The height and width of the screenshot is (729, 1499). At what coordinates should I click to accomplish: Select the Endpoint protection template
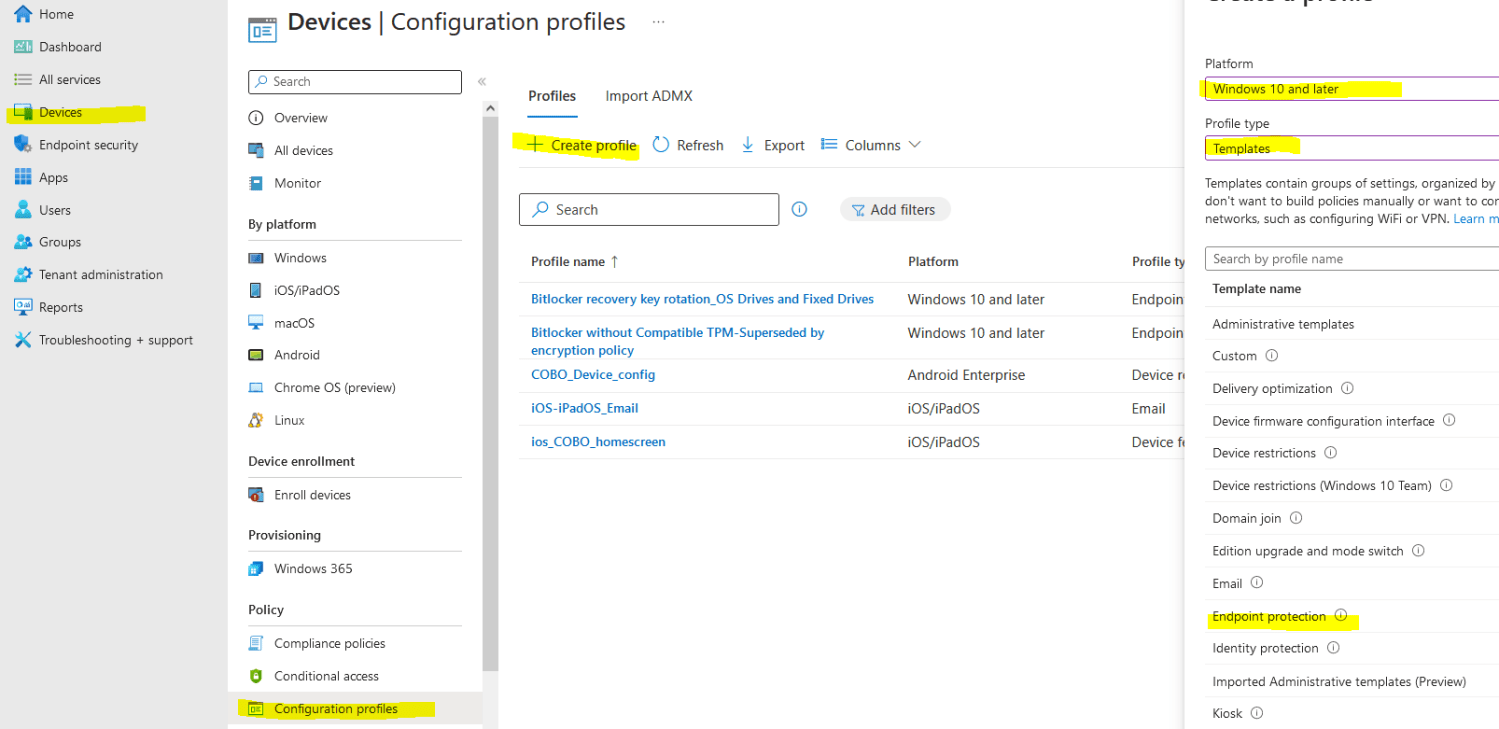1267,616
